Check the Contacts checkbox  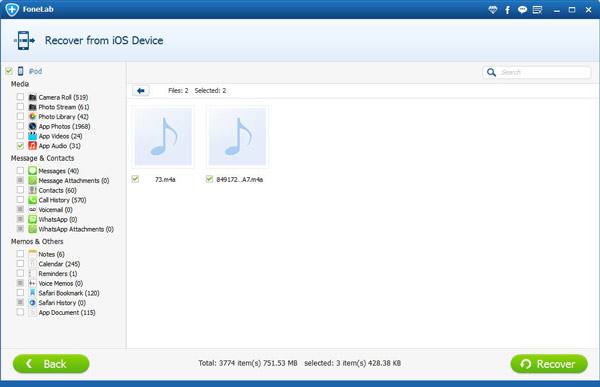pos(20,190)
